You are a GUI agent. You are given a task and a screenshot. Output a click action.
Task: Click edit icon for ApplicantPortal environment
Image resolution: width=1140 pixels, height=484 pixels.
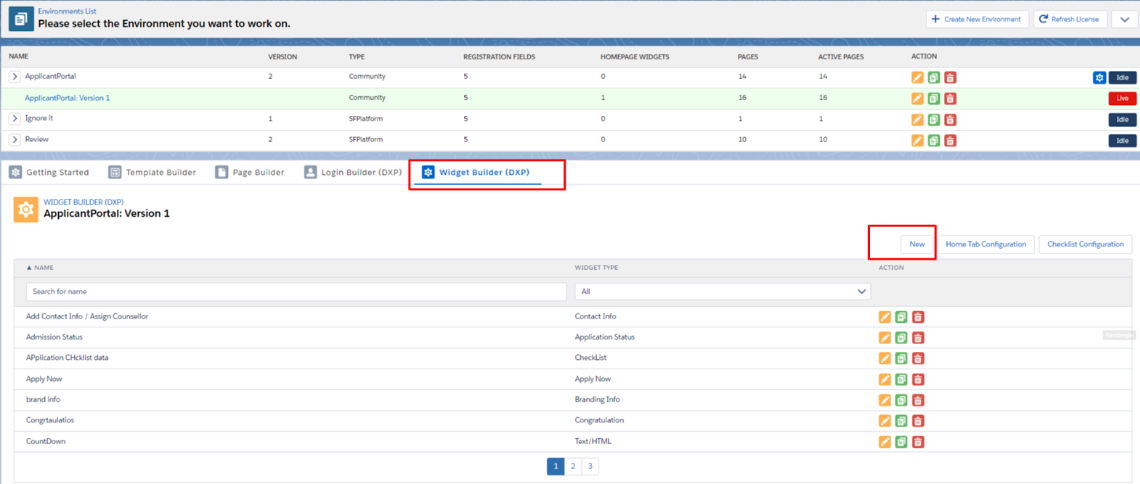pos(917,77)
